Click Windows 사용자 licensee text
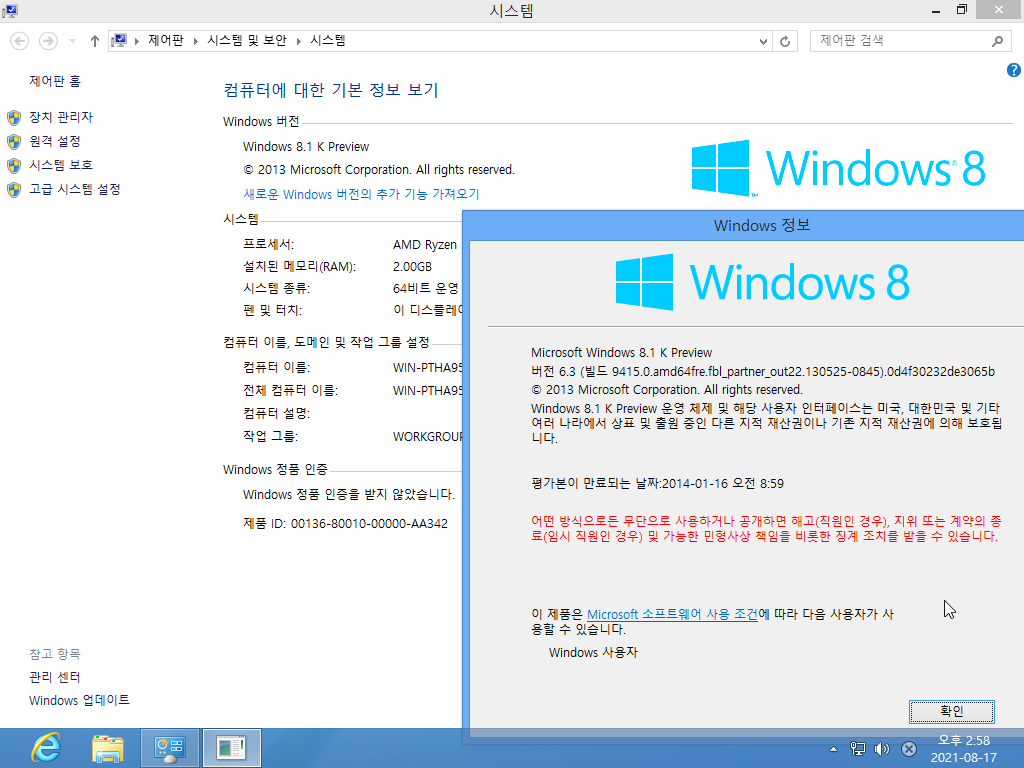This screenshot has width=1024, height=768. (593, 652)
